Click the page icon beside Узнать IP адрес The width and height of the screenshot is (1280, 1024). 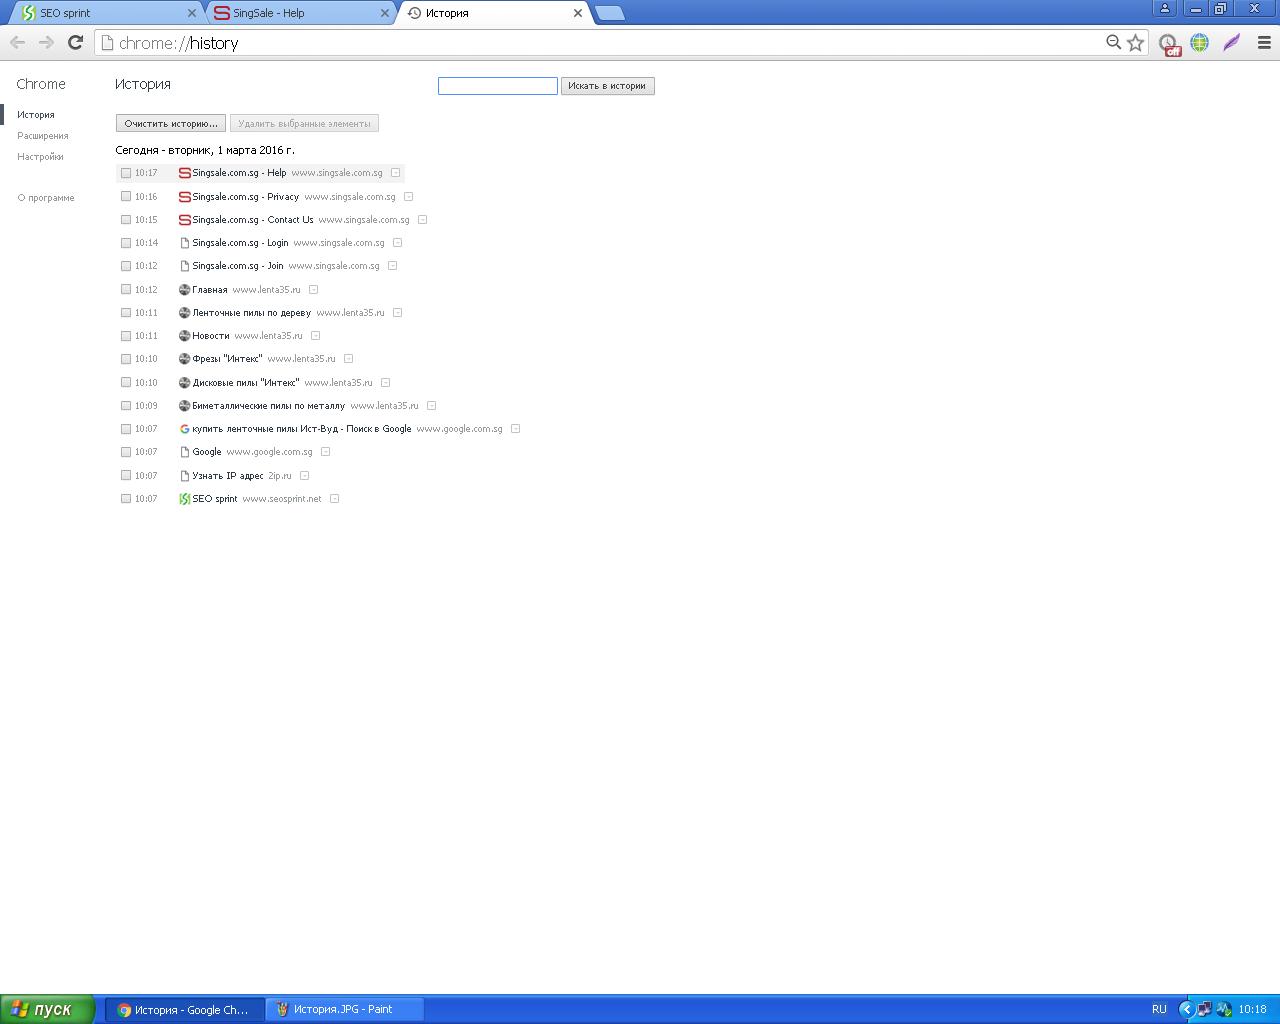[184, 476]
